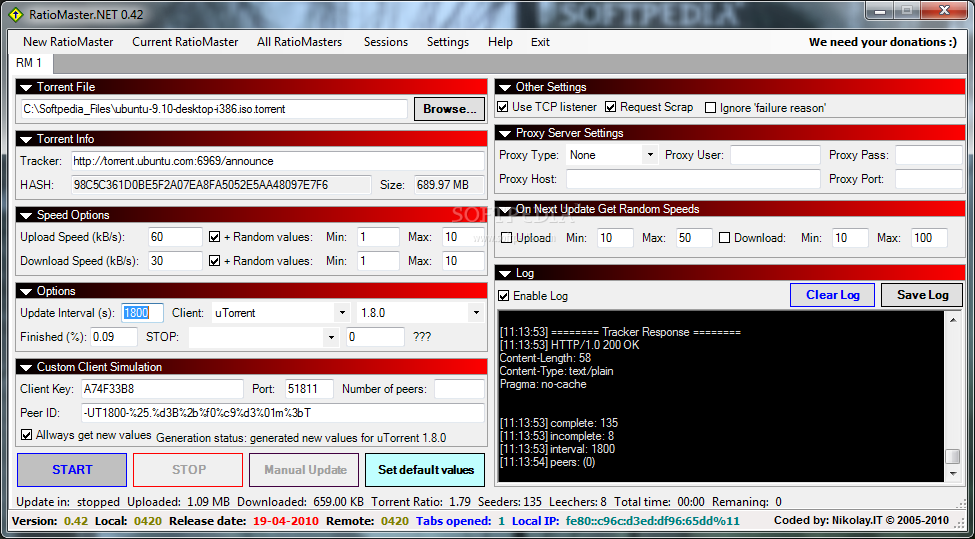
Task: Click the Clear Log button
Action: click(x=833, y=295)
